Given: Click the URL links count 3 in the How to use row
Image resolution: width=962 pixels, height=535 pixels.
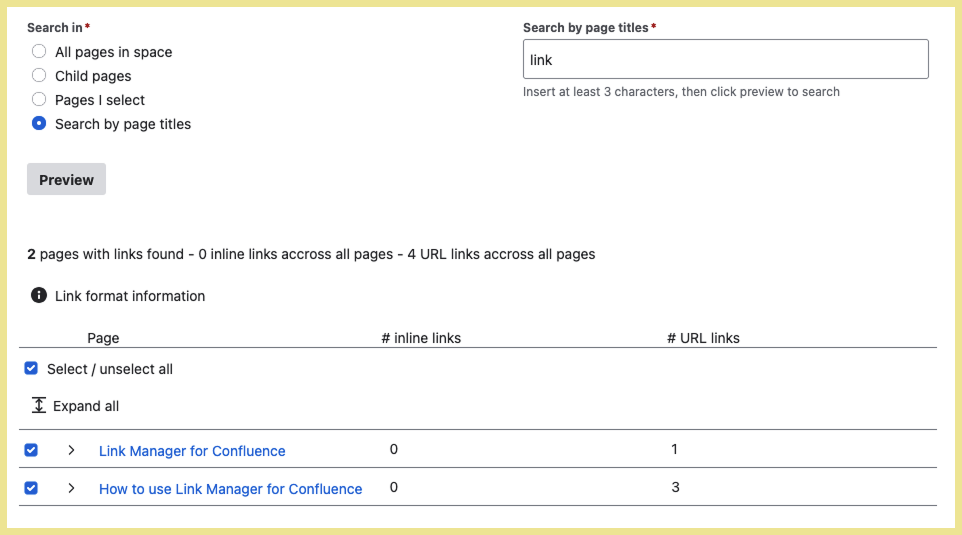Looking at the screenshot, I should click(675, 487).
